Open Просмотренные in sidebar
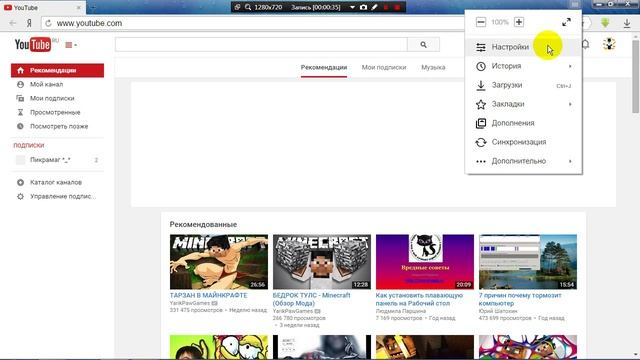 click(55, 112)
